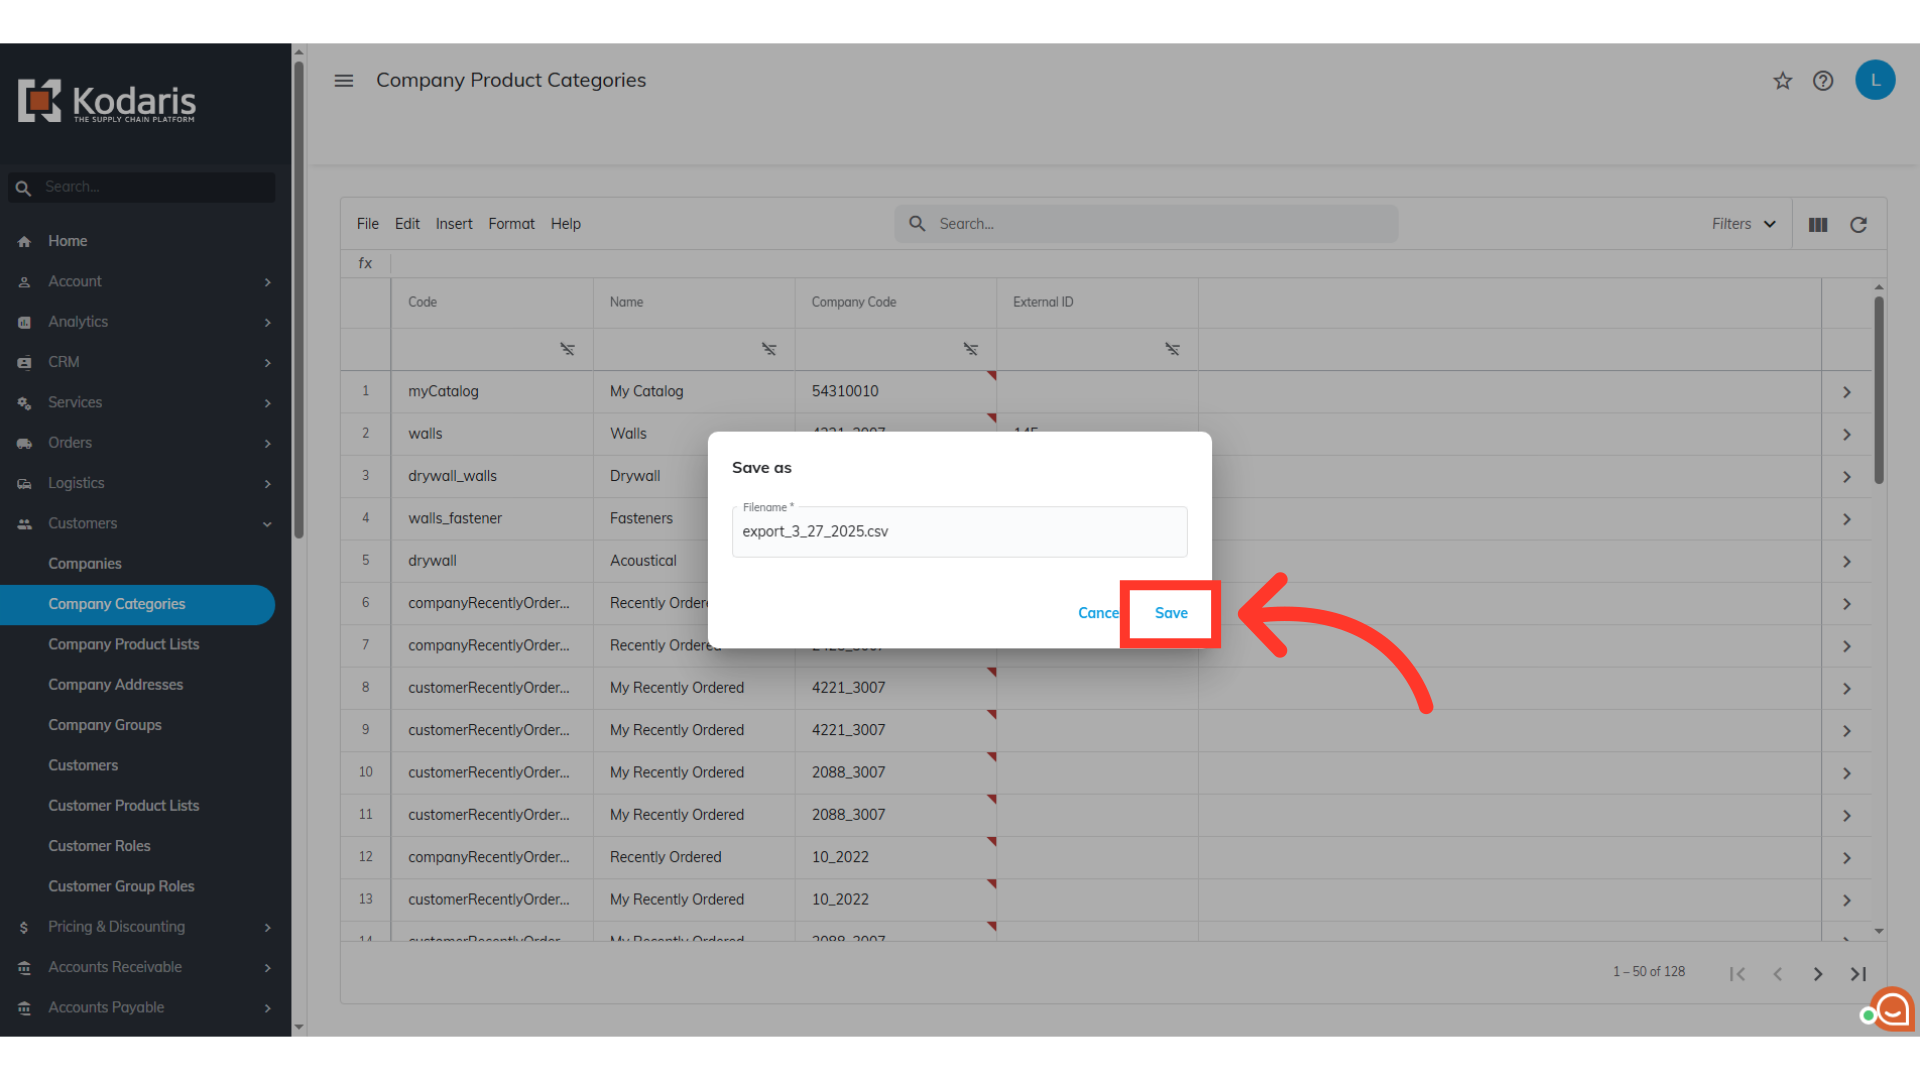Click the Filename input field
Image resolution: width=1920 pixels, height=1080 pixels.
958,532
